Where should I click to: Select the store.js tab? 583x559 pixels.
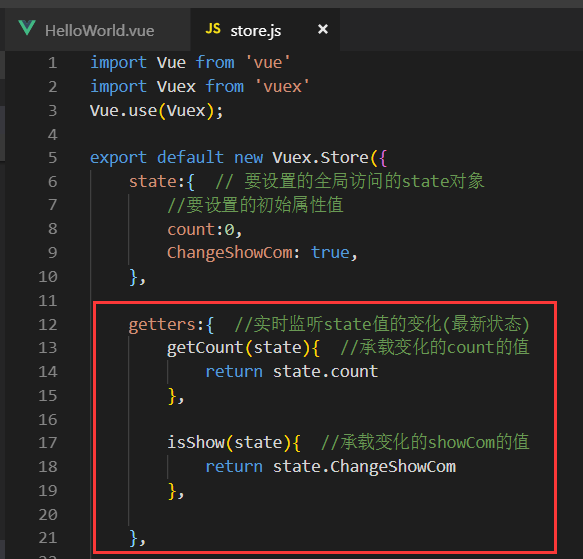(265, 30)
